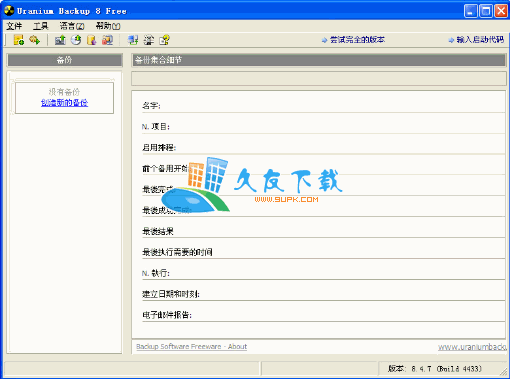Click version text 8.4.7 (Build 4433)
The width and height of the screenshot is (510, 379).
click(x=447, y=369)
